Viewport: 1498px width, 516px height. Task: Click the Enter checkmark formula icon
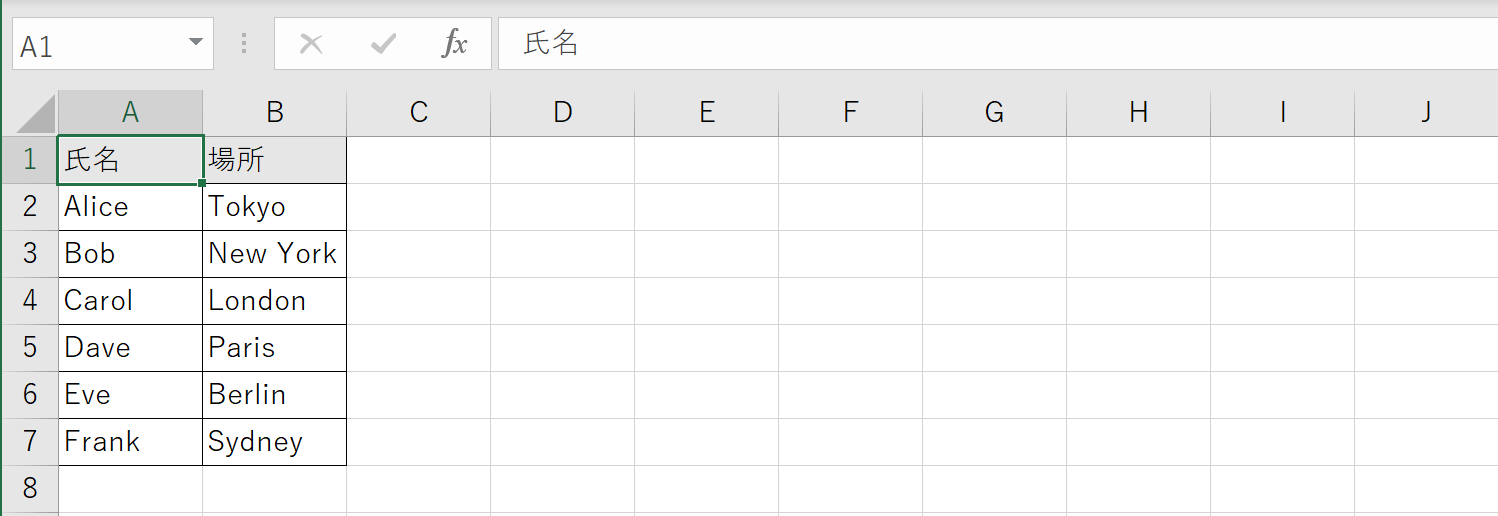pyautogui.click(x=383, y=44)
